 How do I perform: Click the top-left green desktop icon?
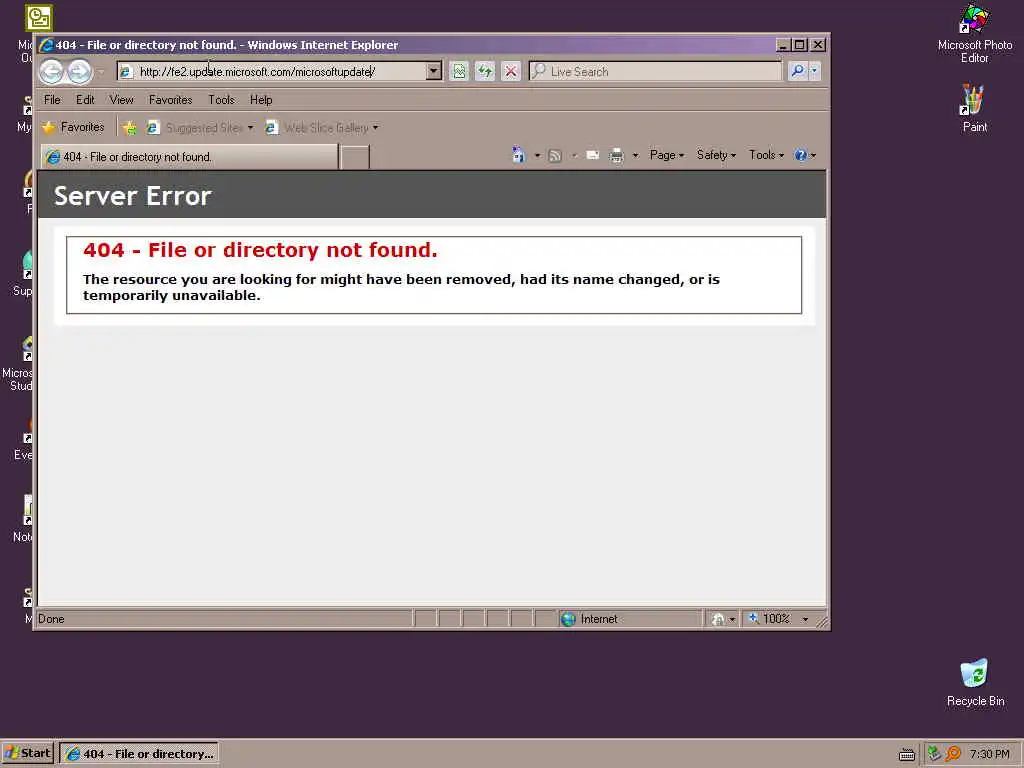coord(39,18)
